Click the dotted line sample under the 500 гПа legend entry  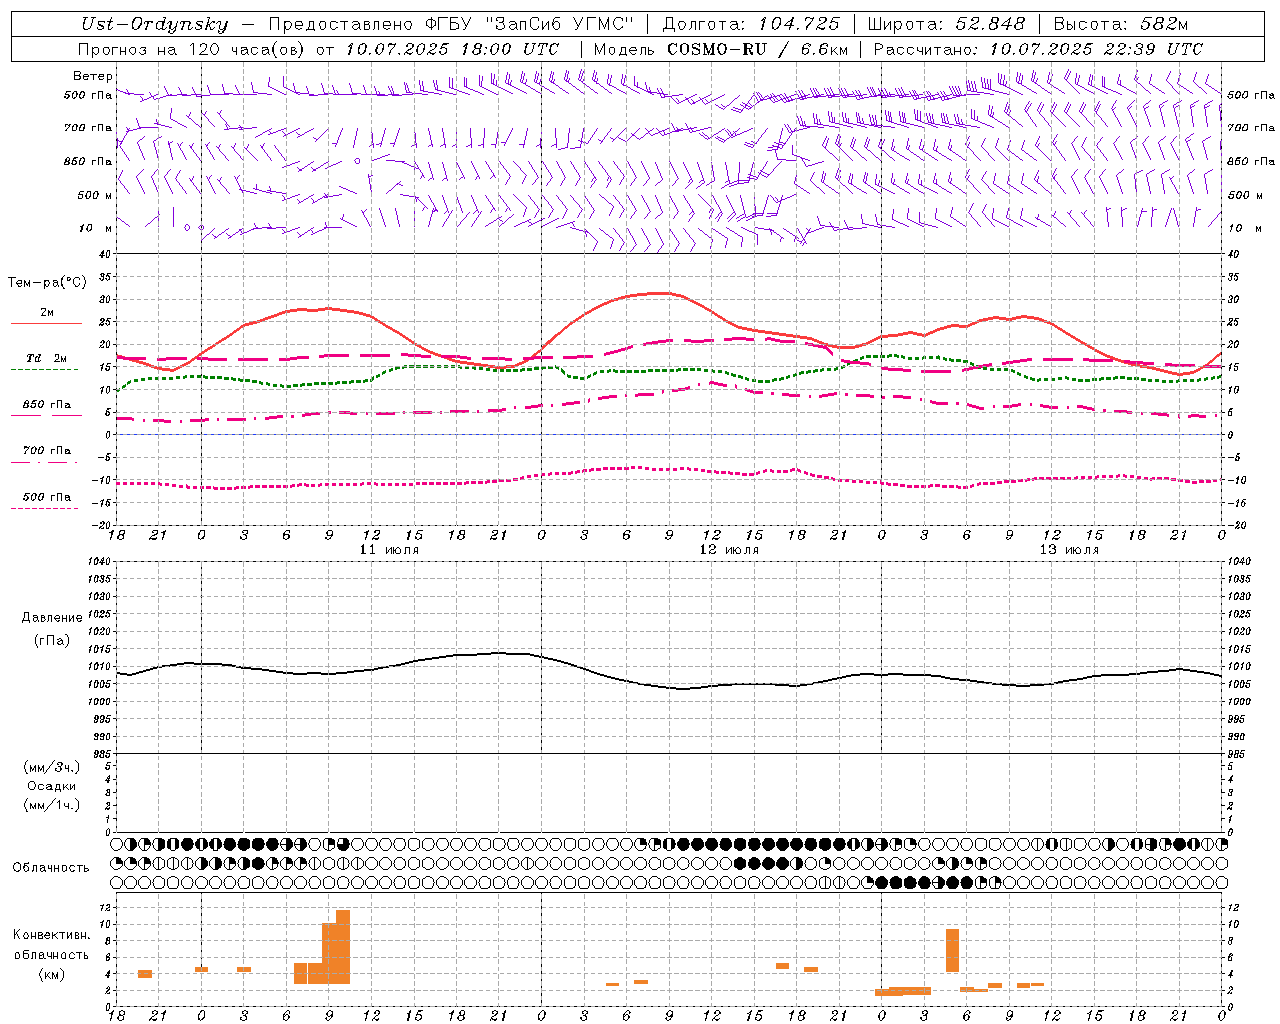(44, 509)
